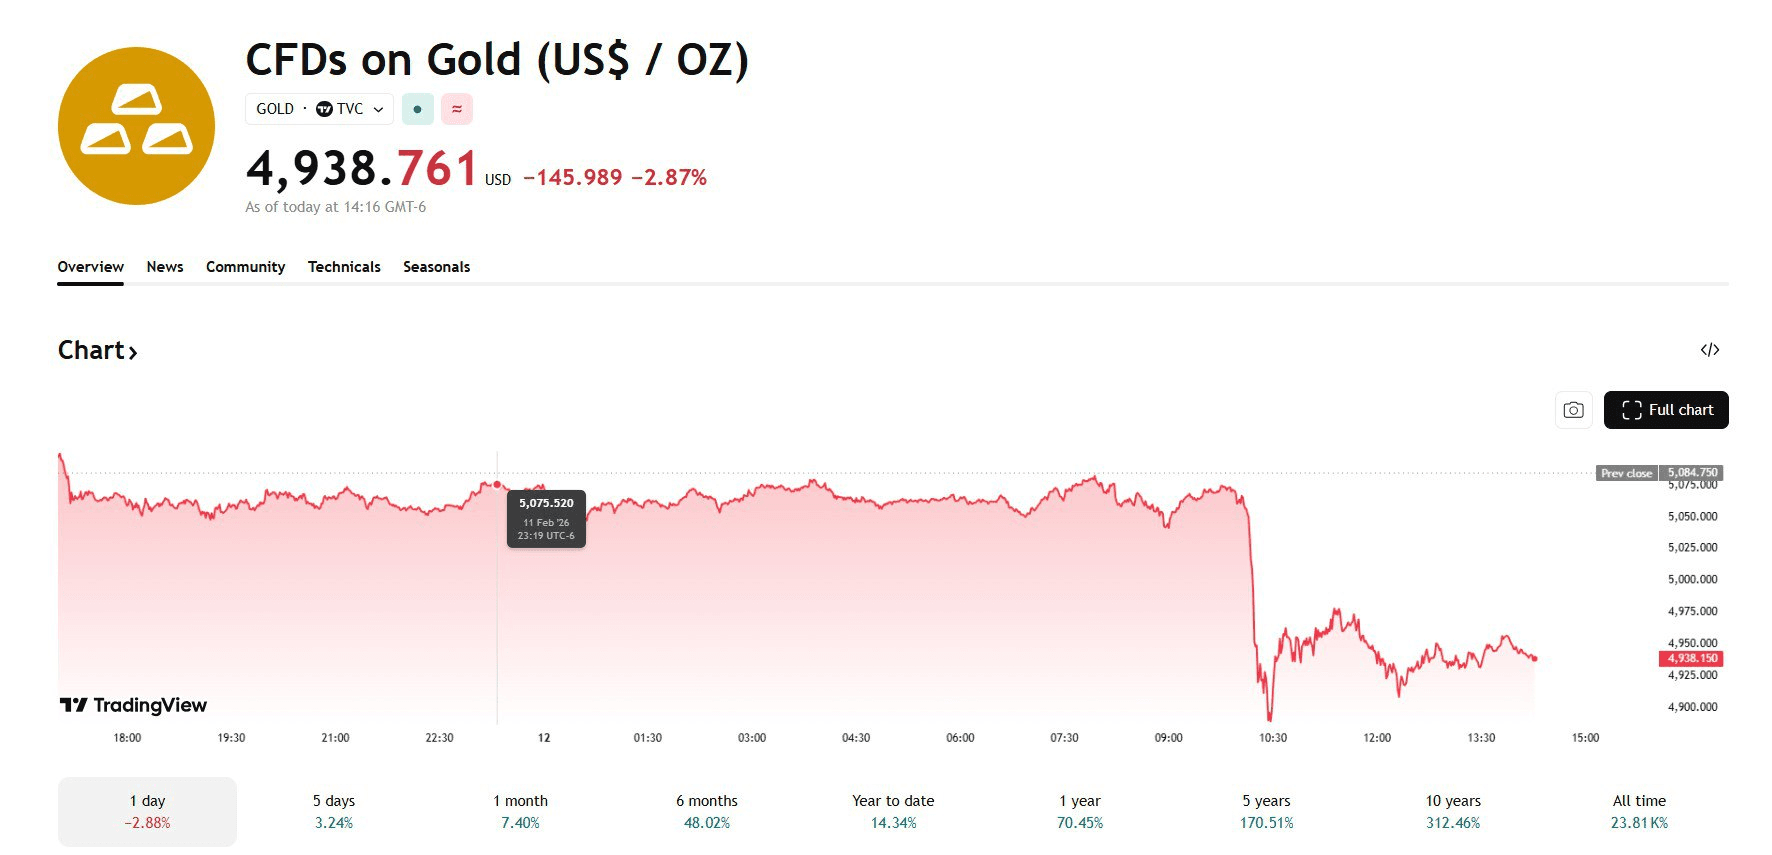1772x855 pixels.
Task: Show the All time range
Action: [x=1639, y=811]
